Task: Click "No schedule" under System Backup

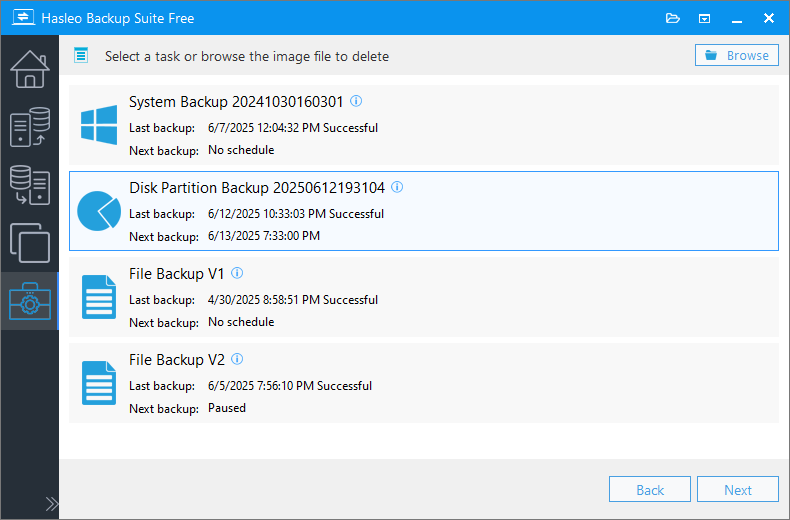Action: click(x=241, y=150)
